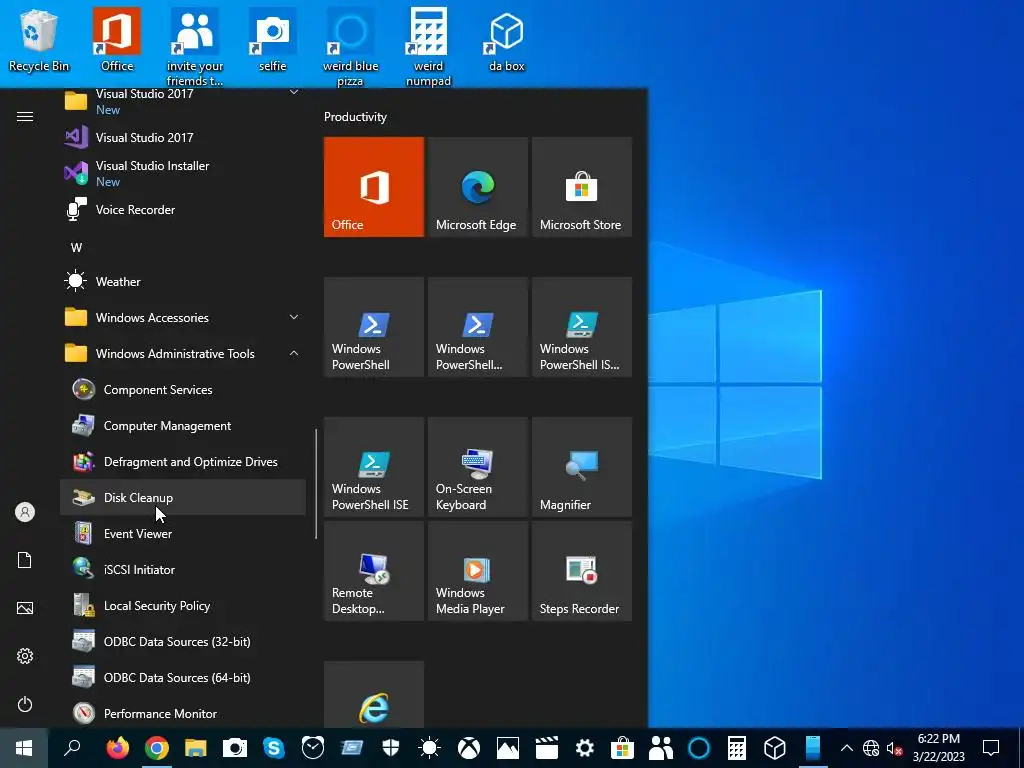The width and height of the screenshot is (1024, 768).
Task: Select the Recycle Bin desktop icon
Action: click(39, 40)
